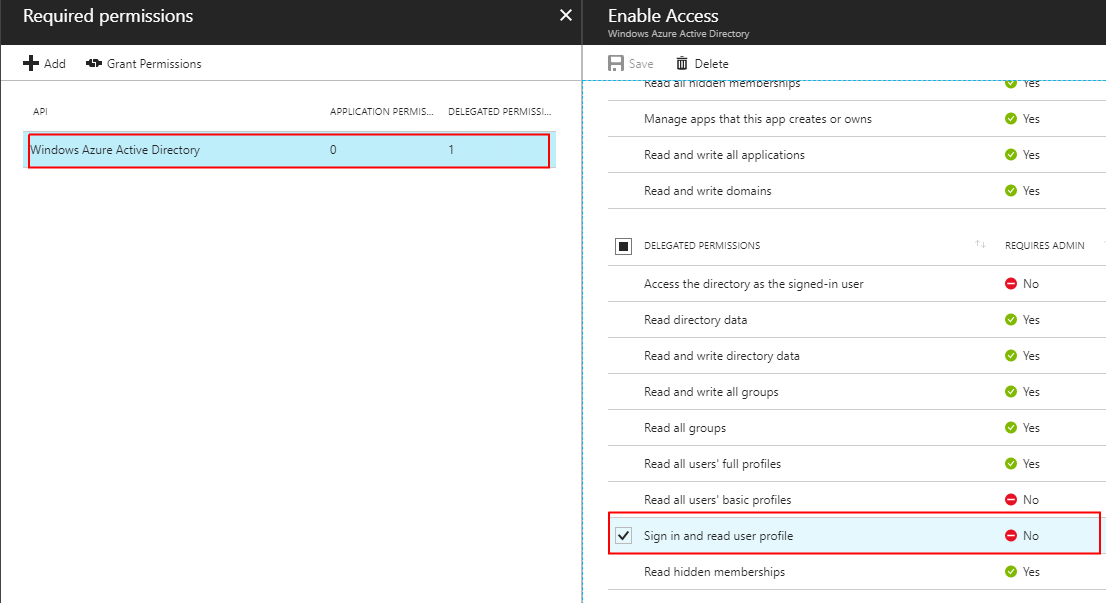Click Grant Permissions button label

154,64
